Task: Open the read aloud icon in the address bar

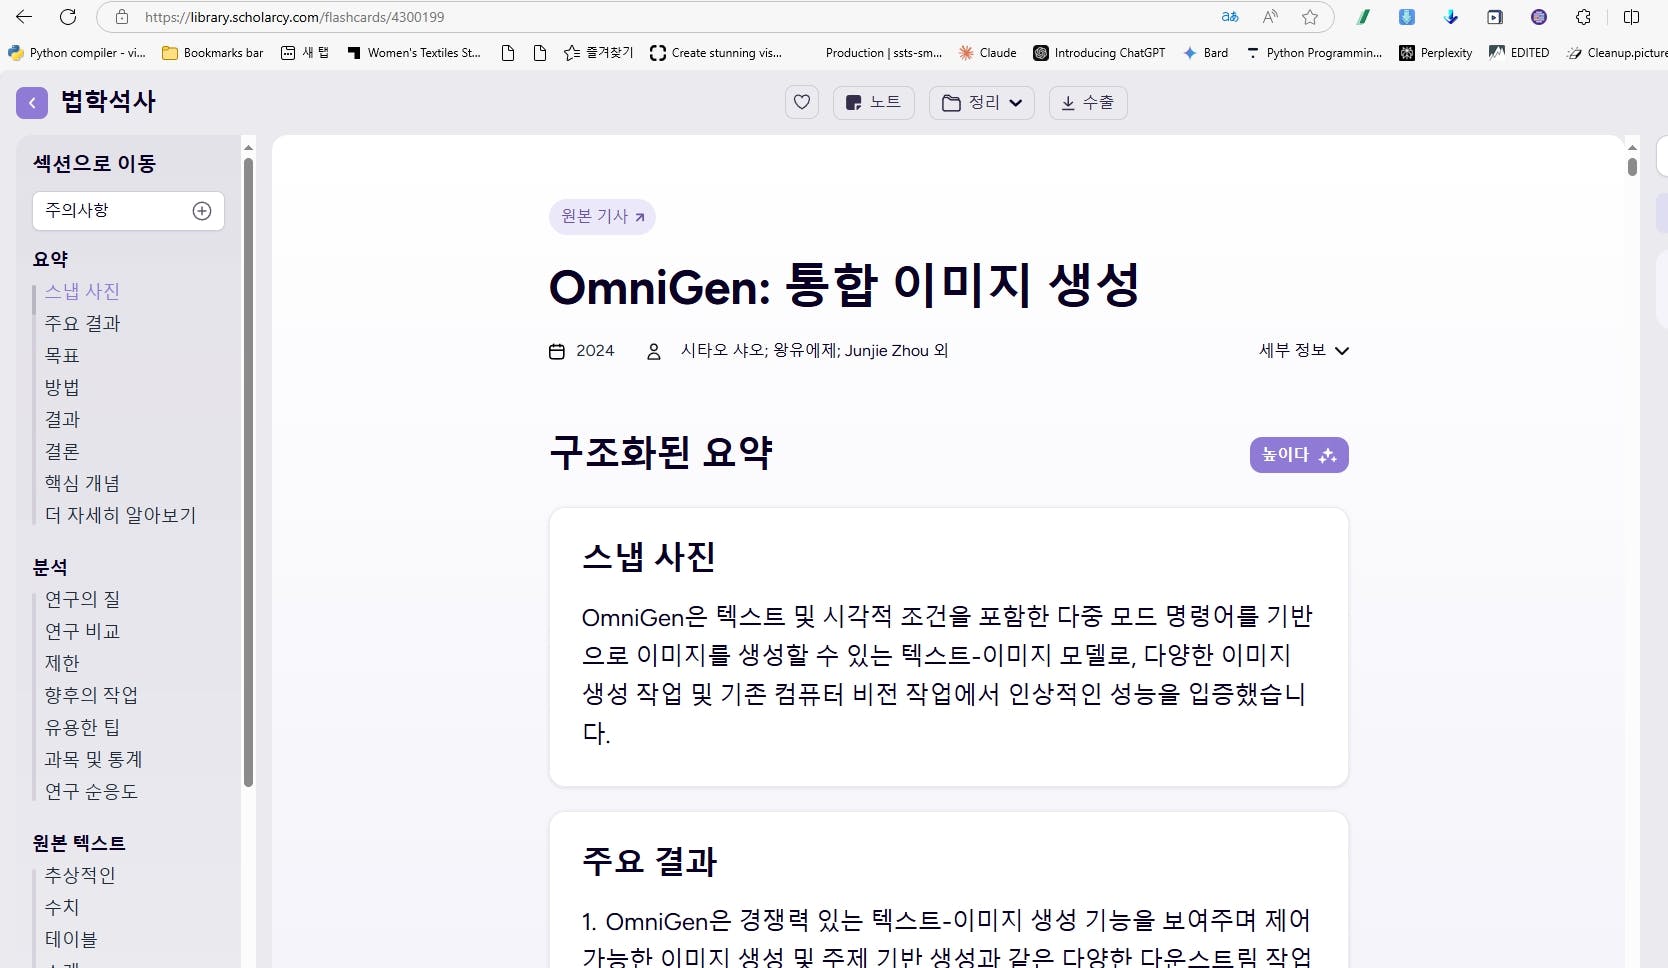Action: pos(1270,17)
